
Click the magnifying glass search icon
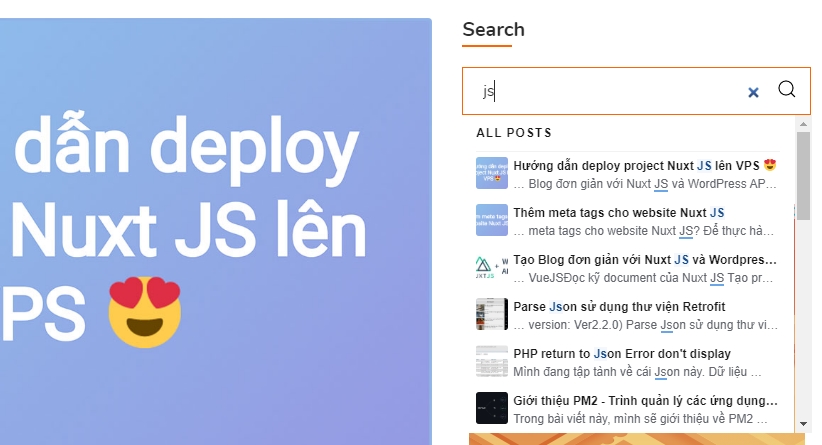click(786, 89)
